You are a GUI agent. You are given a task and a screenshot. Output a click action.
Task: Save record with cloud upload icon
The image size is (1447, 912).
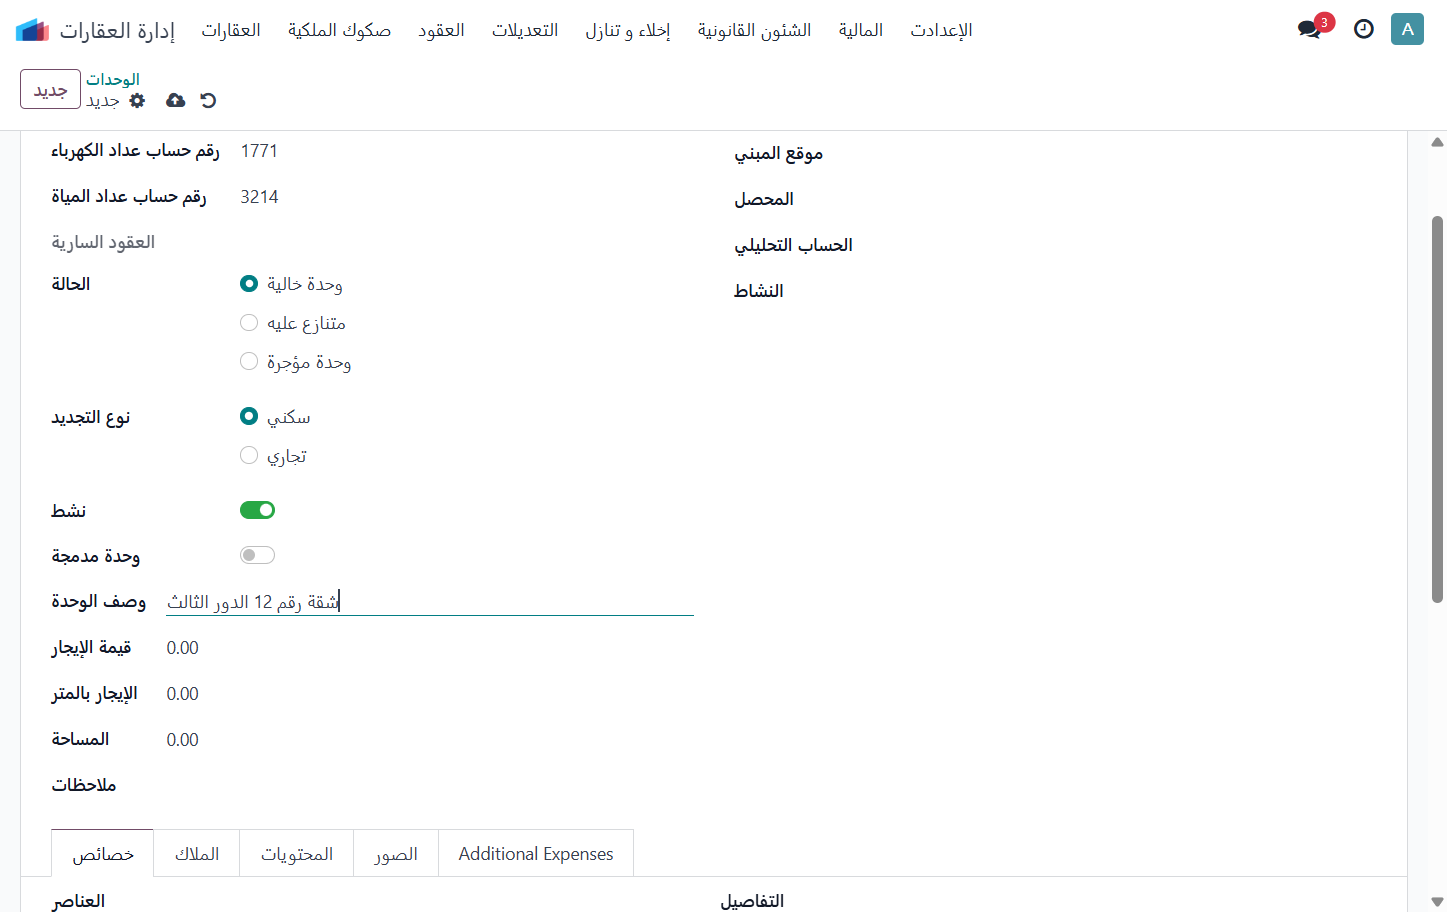click(x=175, y=100)
